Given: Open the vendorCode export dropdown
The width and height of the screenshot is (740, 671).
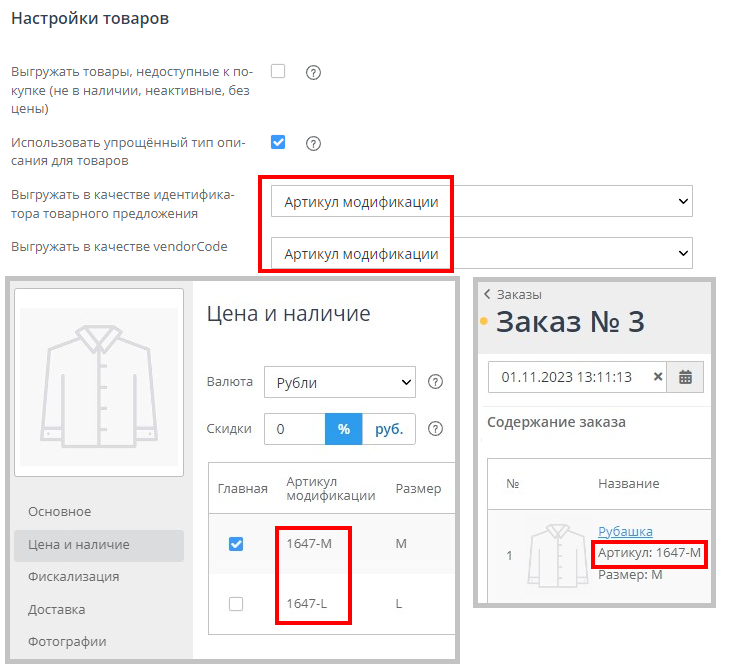Looking at the screenshot, I should 482,254.
